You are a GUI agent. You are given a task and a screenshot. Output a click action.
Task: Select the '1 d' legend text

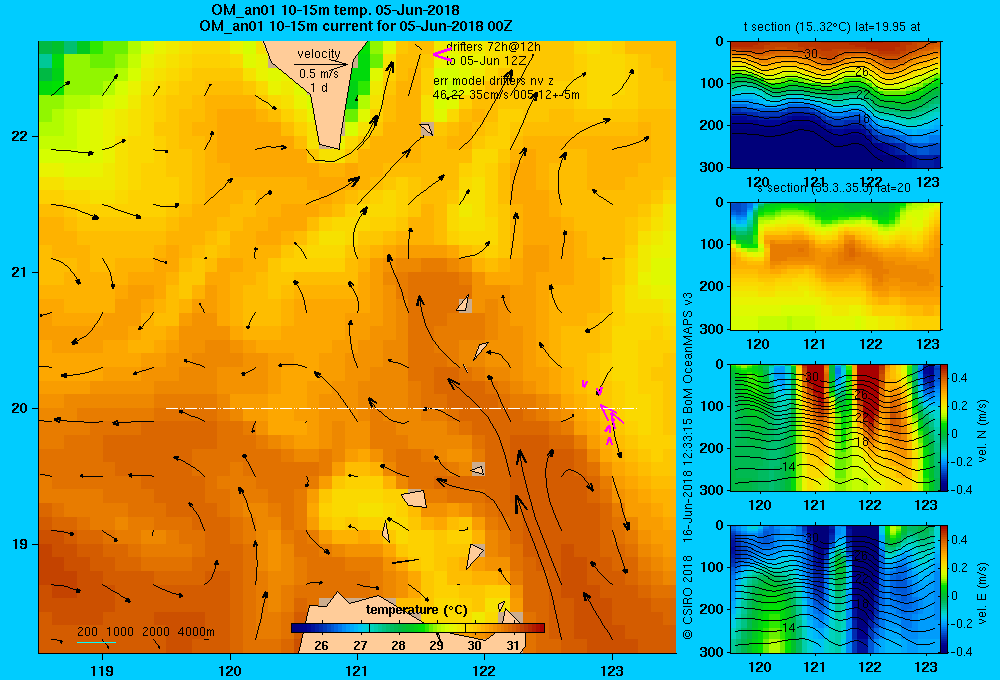[x=319, y=88]
